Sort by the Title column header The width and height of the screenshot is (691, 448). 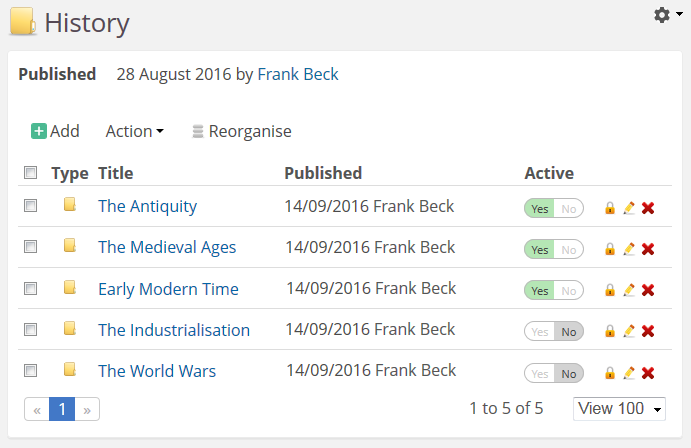115,173
